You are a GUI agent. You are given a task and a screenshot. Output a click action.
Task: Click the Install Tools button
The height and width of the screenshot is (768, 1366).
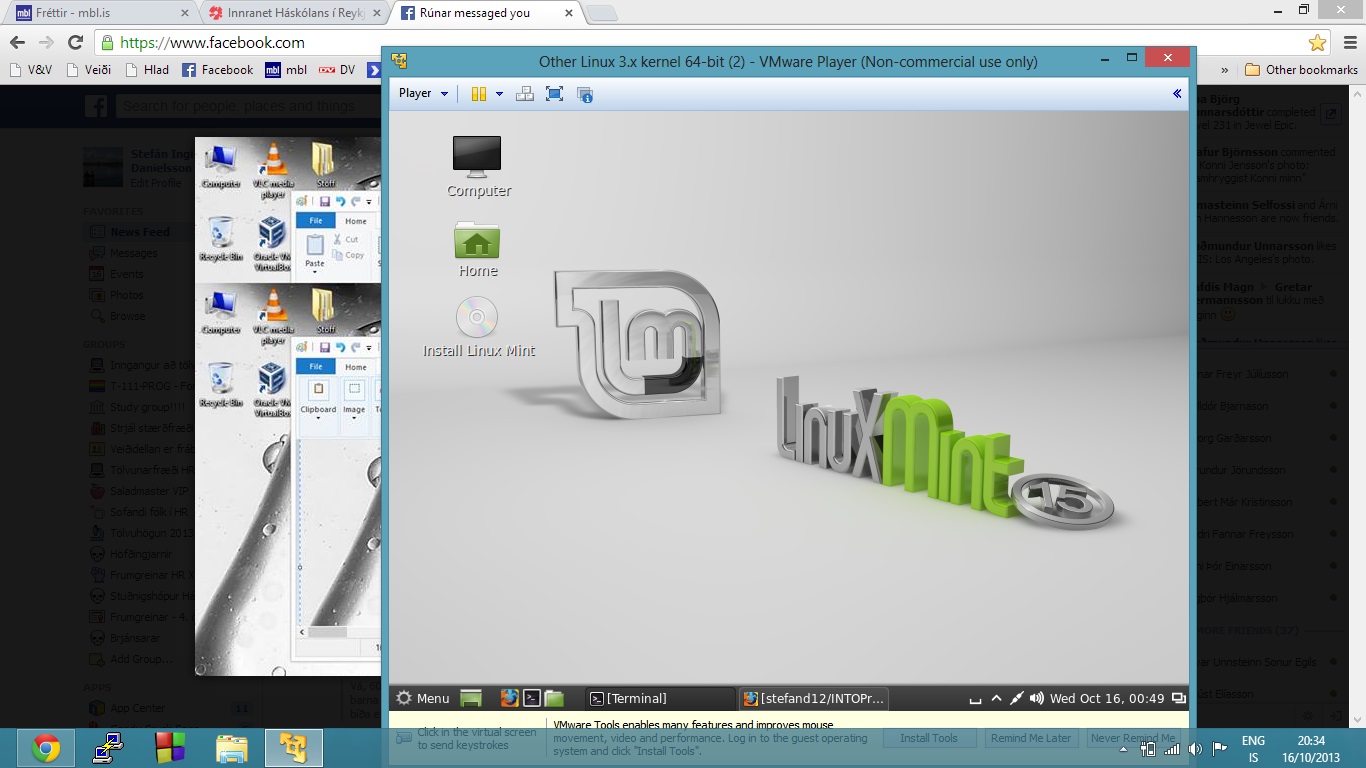pos(929,738)
